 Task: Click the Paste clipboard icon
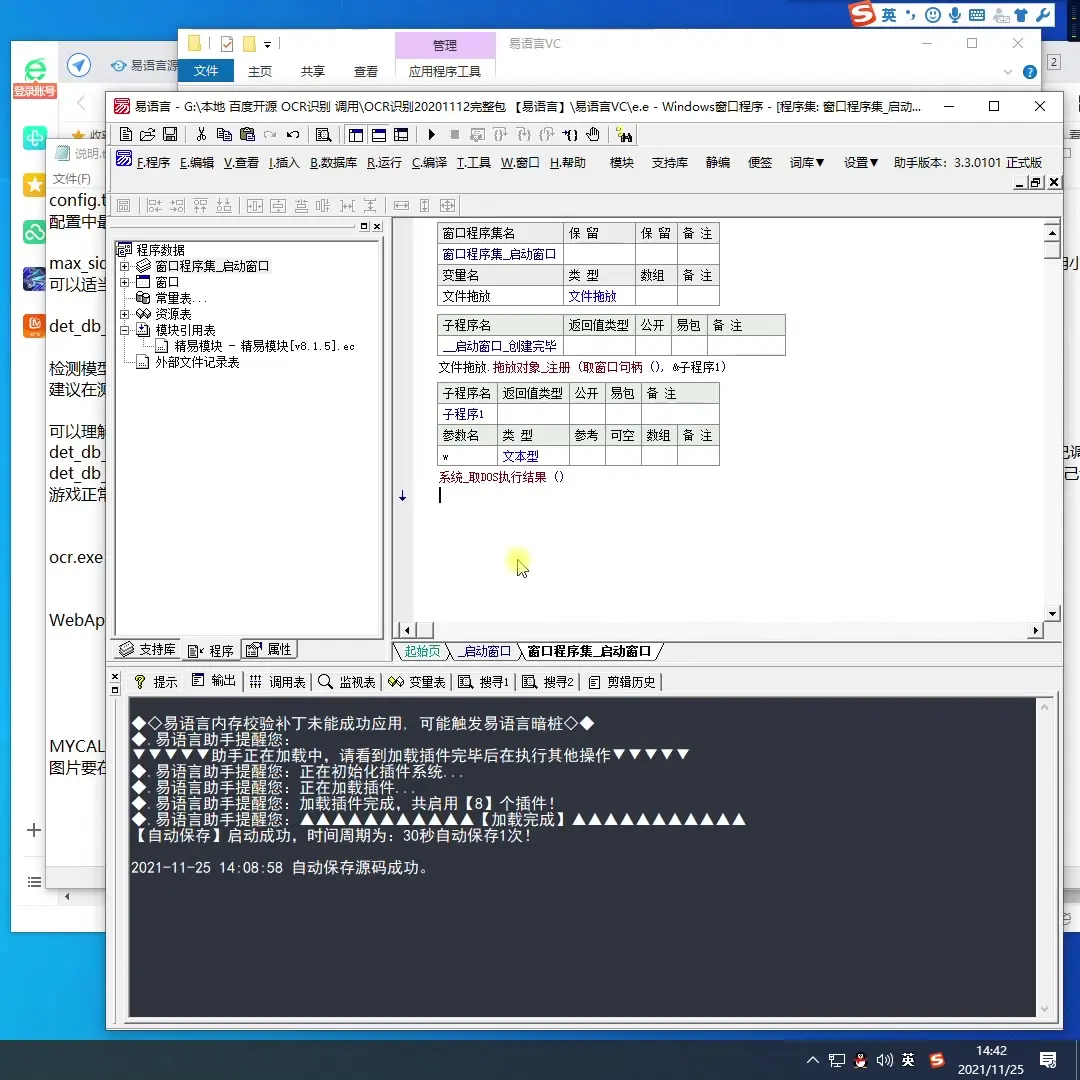click(x=247, y=134)
